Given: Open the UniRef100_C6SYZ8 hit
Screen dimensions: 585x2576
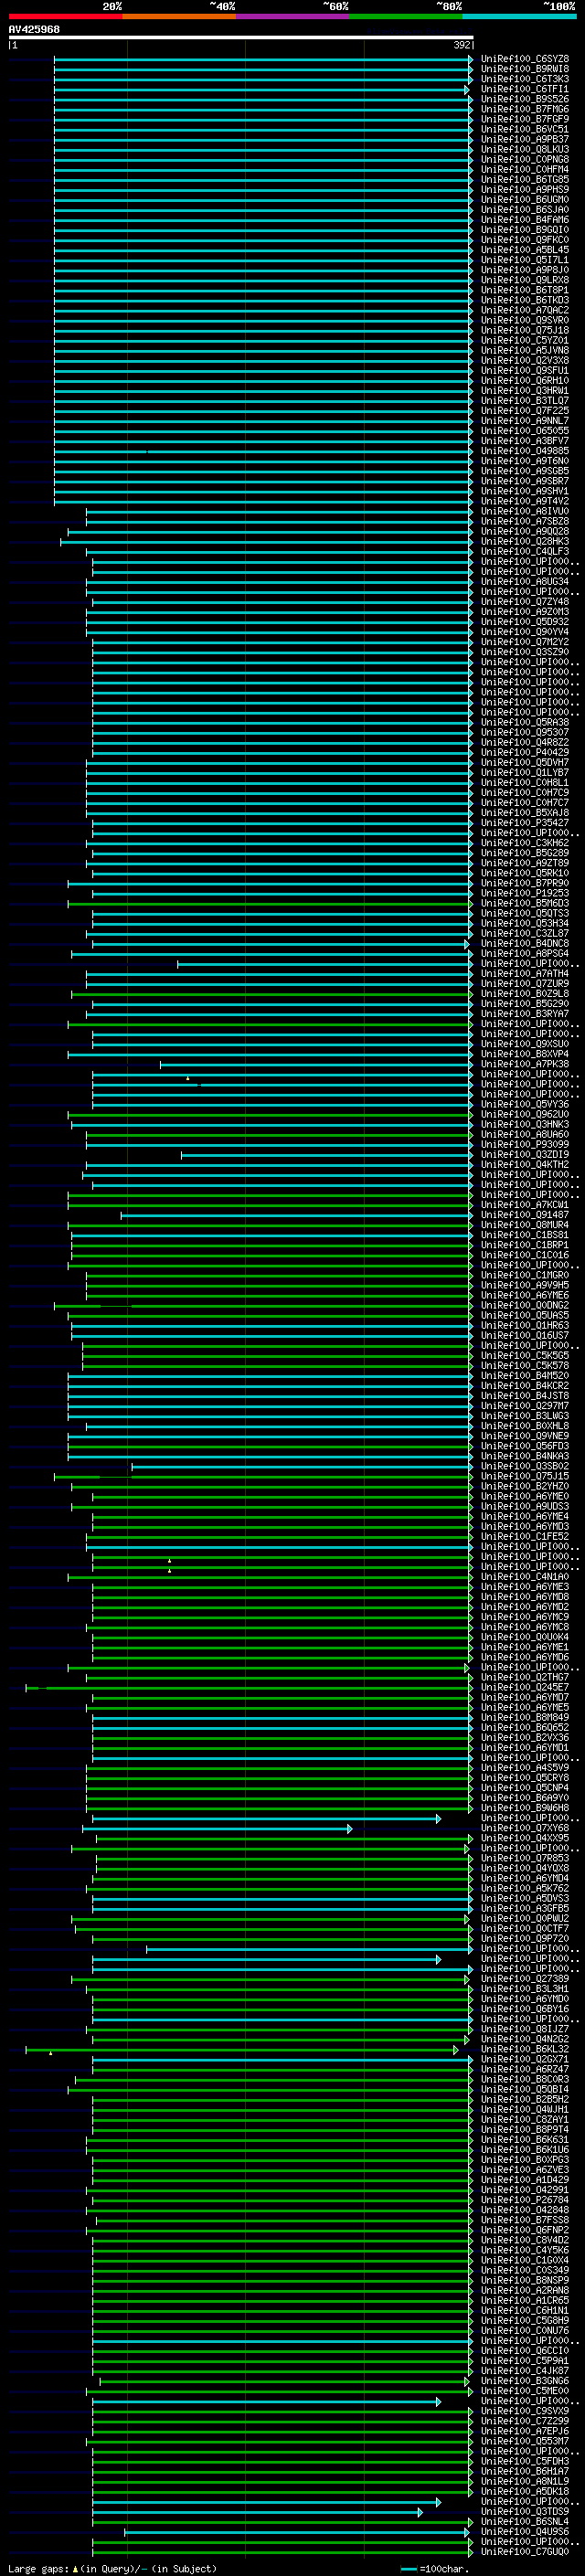Looking at the screenshot, I should (x=525, y=59).
